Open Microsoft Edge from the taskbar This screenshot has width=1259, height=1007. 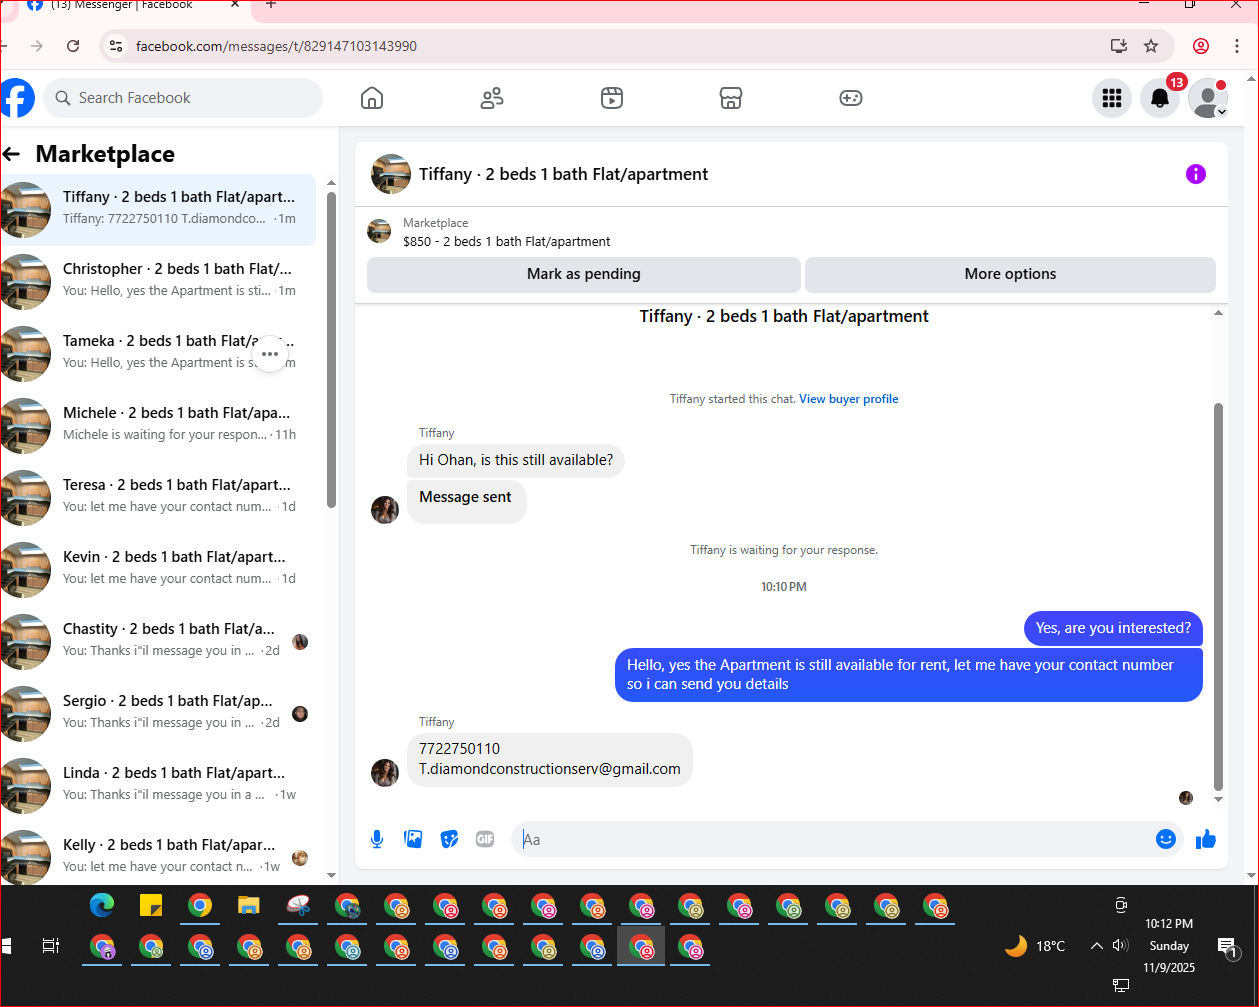(102, 906)
